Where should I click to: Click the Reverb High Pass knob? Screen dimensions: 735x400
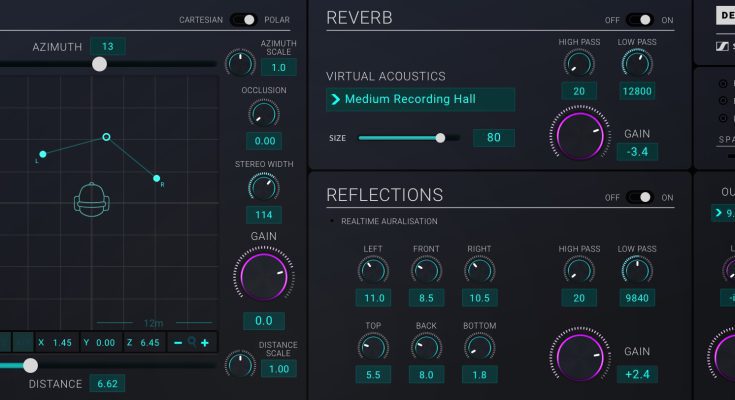coord(578,64)
